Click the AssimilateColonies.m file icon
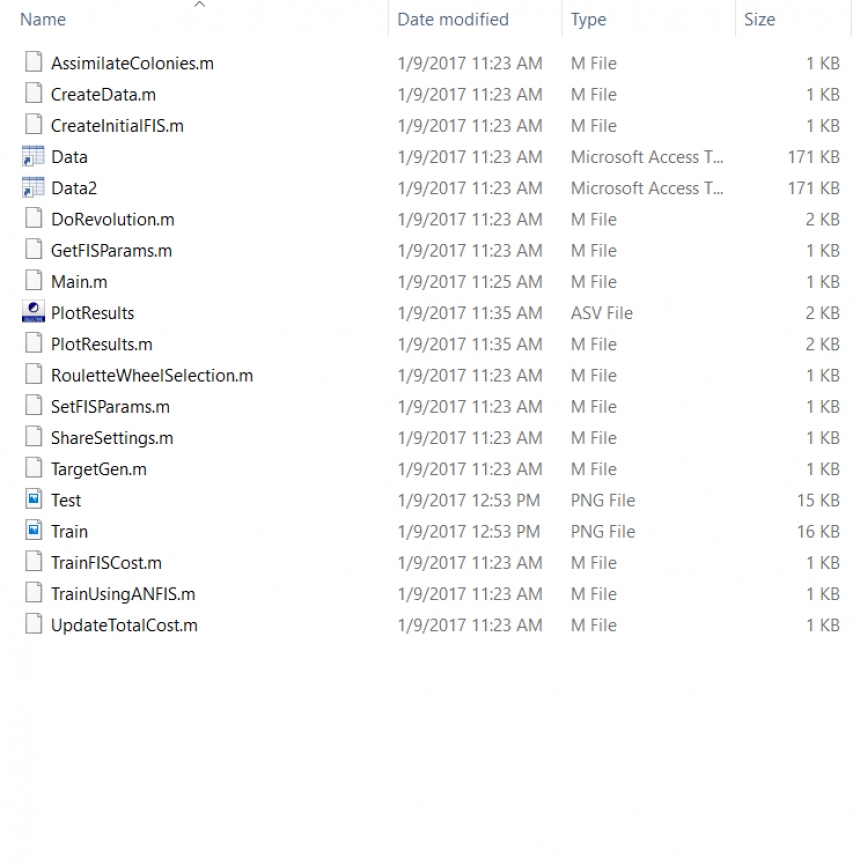The width and height of the screenshot is (860, 866). tap(34, 62)
